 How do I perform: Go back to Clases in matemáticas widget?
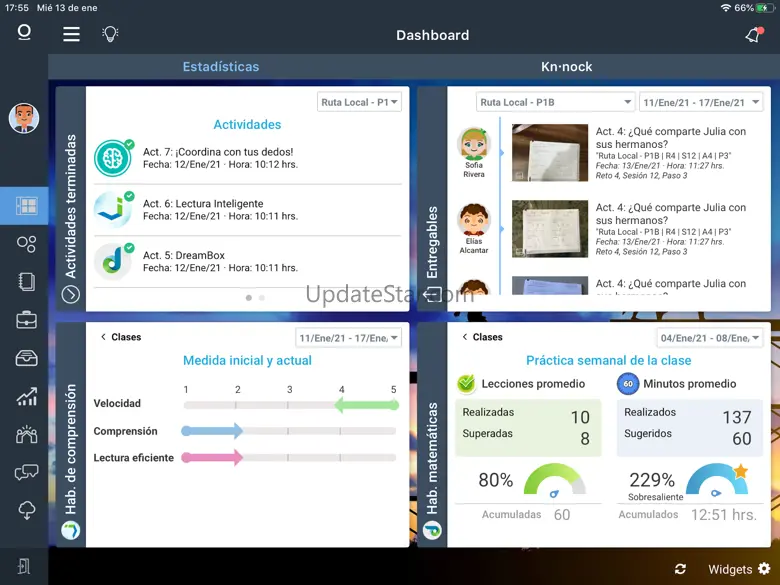(482, 337)
